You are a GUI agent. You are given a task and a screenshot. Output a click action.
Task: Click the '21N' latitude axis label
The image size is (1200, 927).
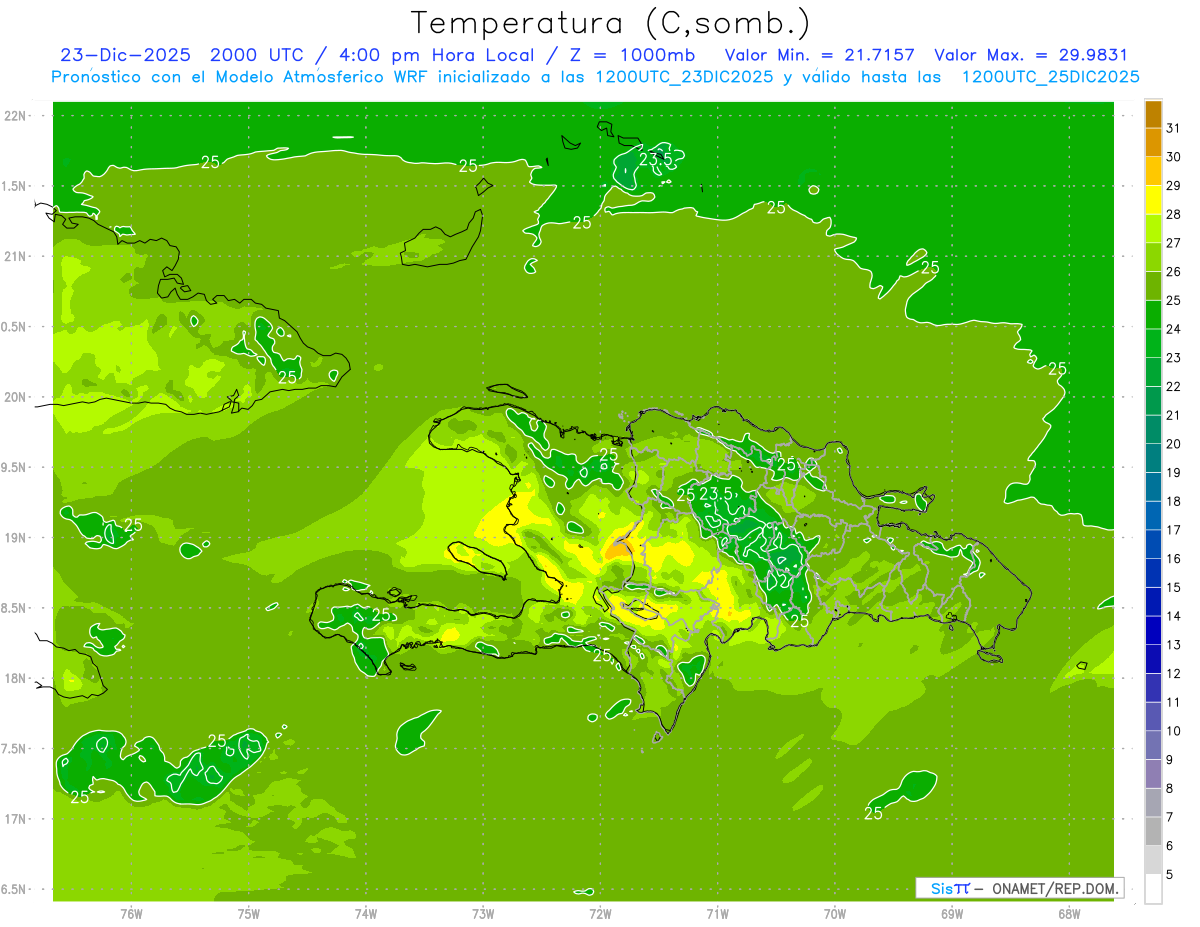point(16,257)
